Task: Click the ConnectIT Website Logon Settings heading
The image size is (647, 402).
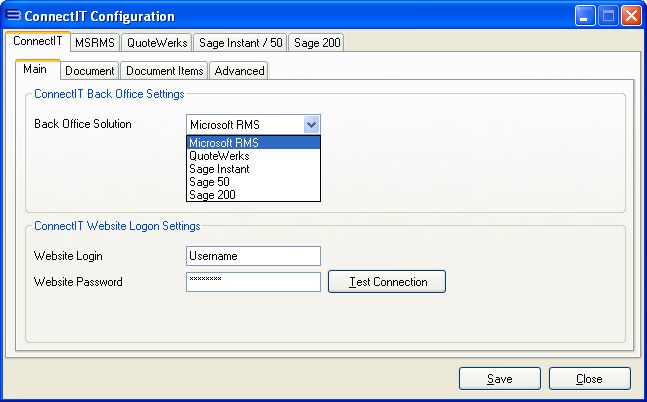Action: coord(117,226)
